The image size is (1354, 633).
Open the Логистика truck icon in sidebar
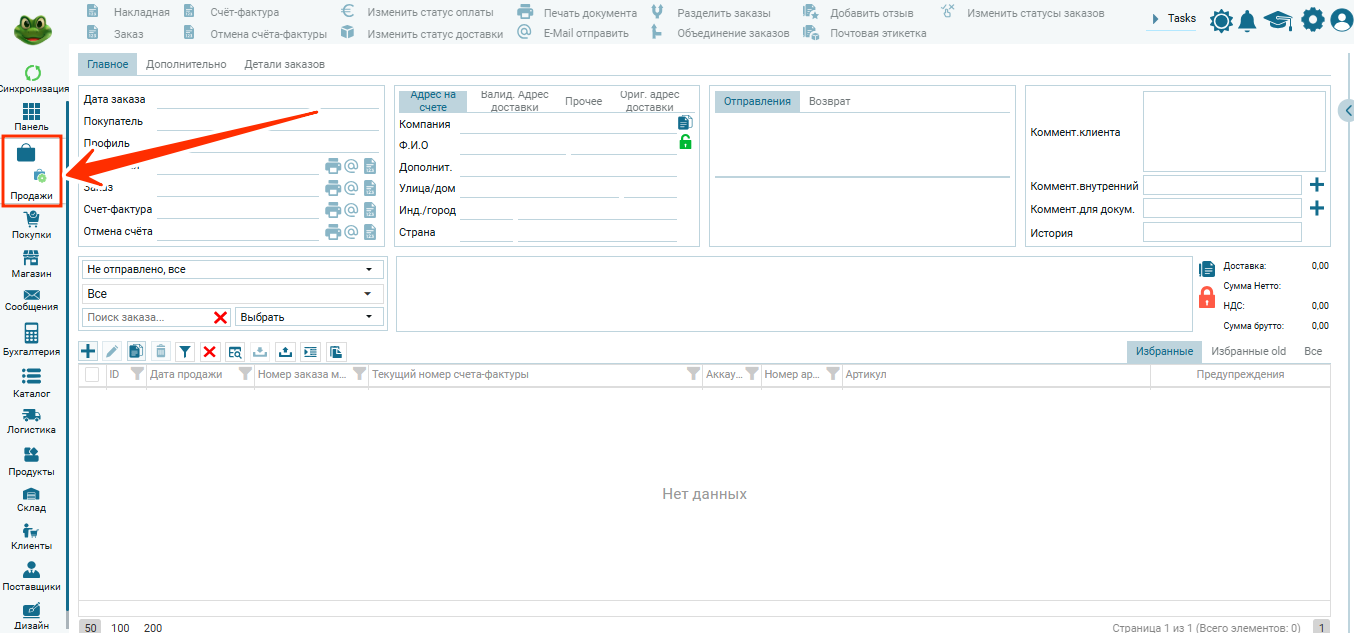(31, 415)
